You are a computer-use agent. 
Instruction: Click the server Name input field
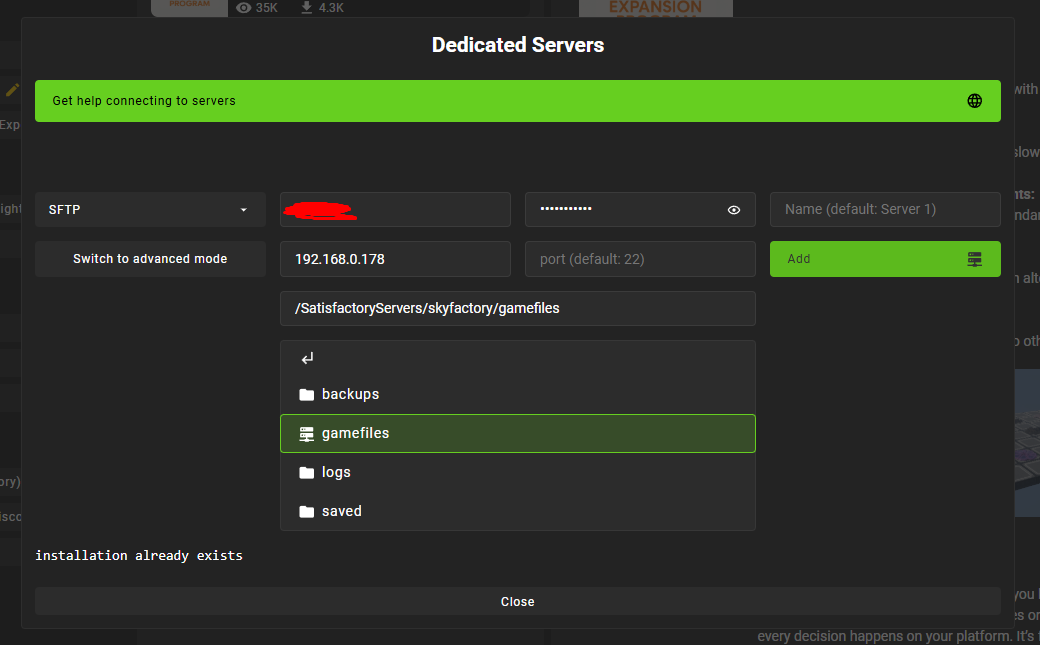[x=885, y=209]
